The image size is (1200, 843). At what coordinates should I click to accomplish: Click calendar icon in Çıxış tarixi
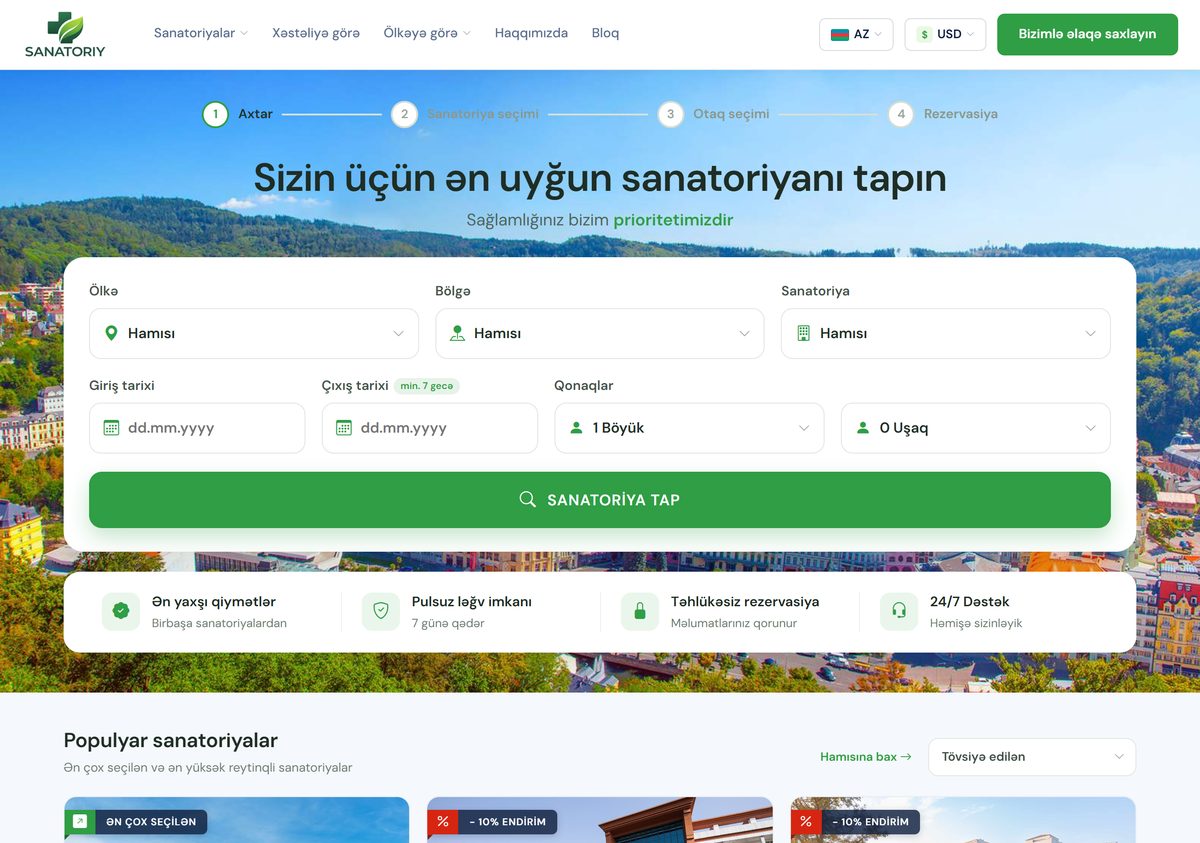(344, 428)
